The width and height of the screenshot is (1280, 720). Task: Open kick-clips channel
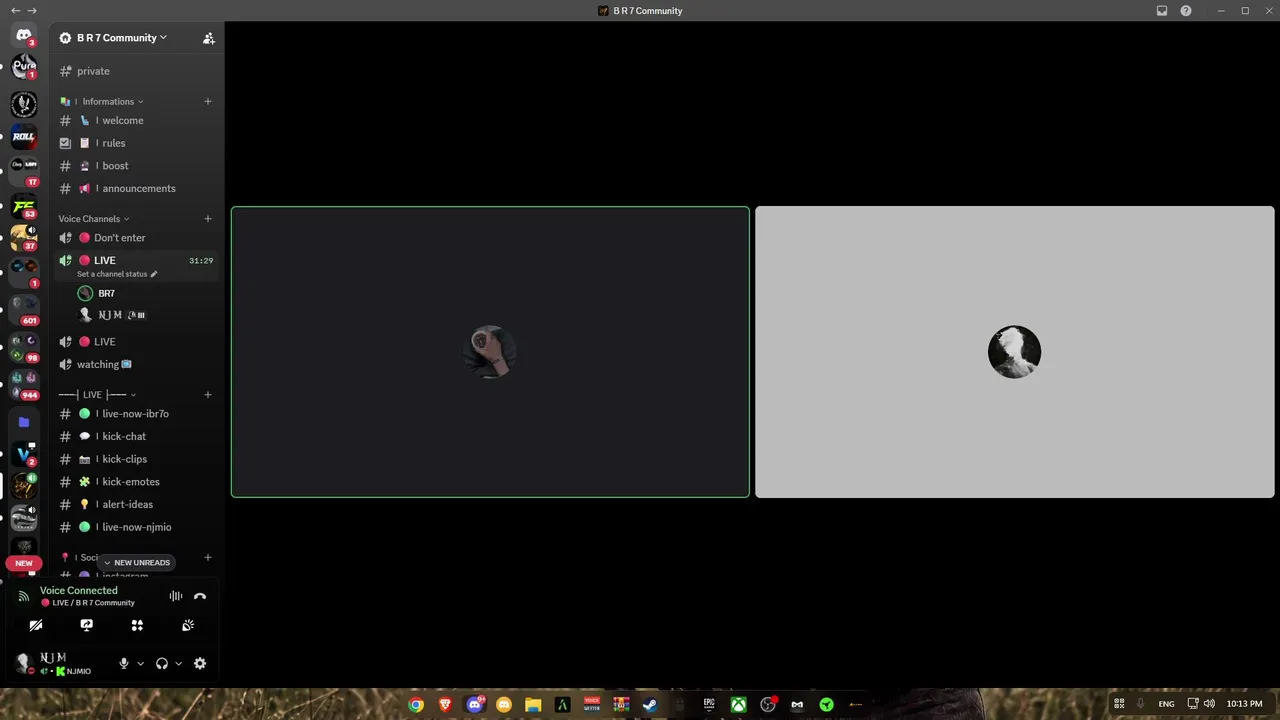137,459
